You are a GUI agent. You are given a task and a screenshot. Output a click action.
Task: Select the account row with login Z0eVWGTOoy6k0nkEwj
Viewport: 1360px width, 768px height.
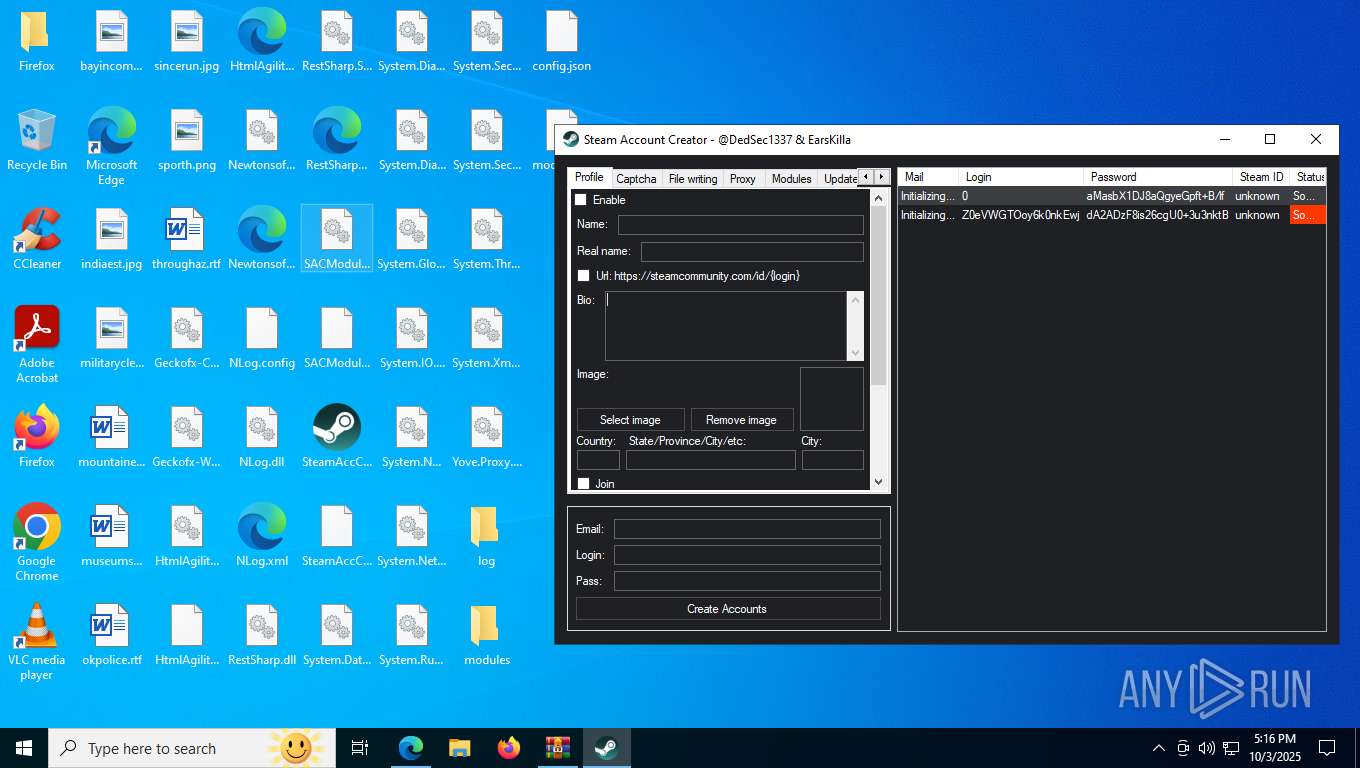pyautogui.click(x=1112, y=215)
